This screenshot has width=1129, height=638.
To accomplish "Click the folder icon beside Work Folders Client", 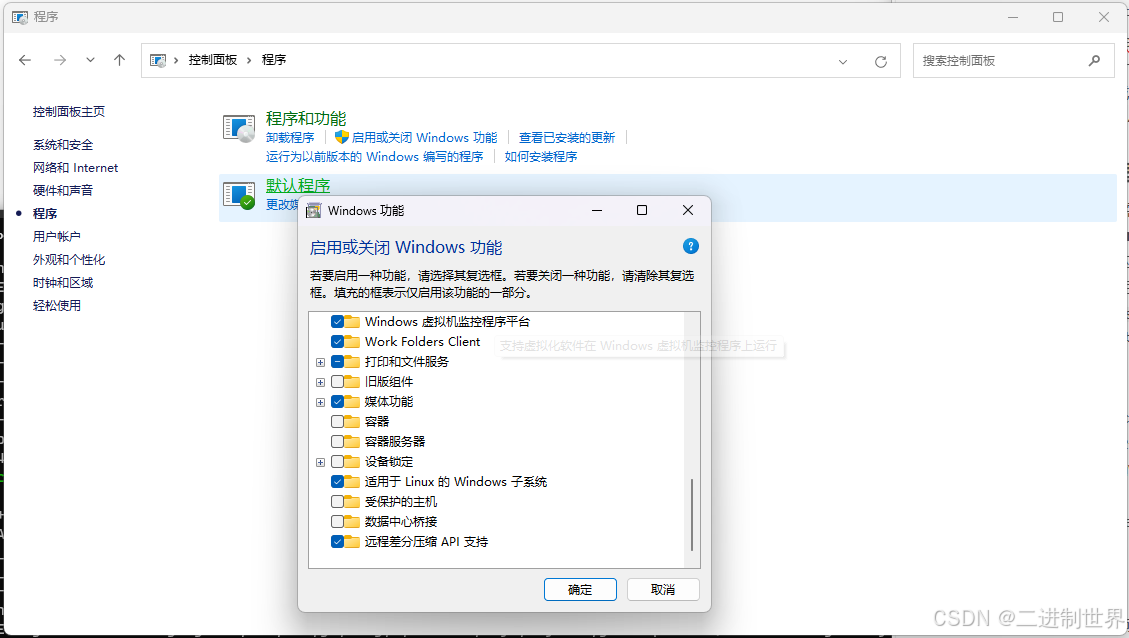I will [352, 341].
